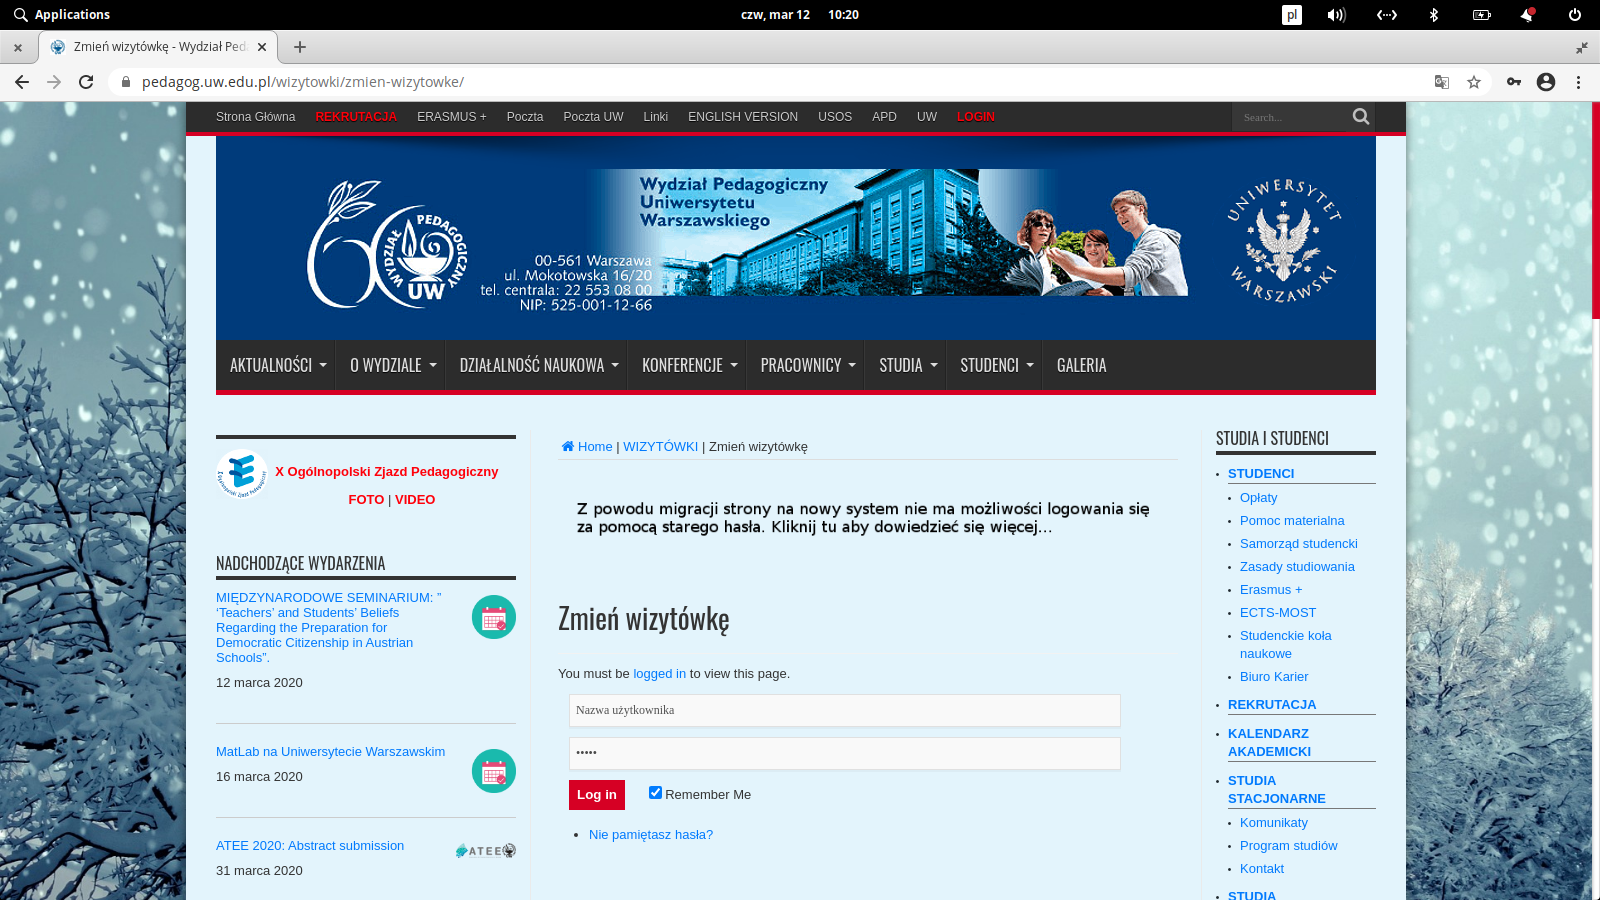The height and width of the screenshot is (900, 1600).
Task: Open KALENDARZ AKADEMICKI sidebar link
Action: 1269,743
